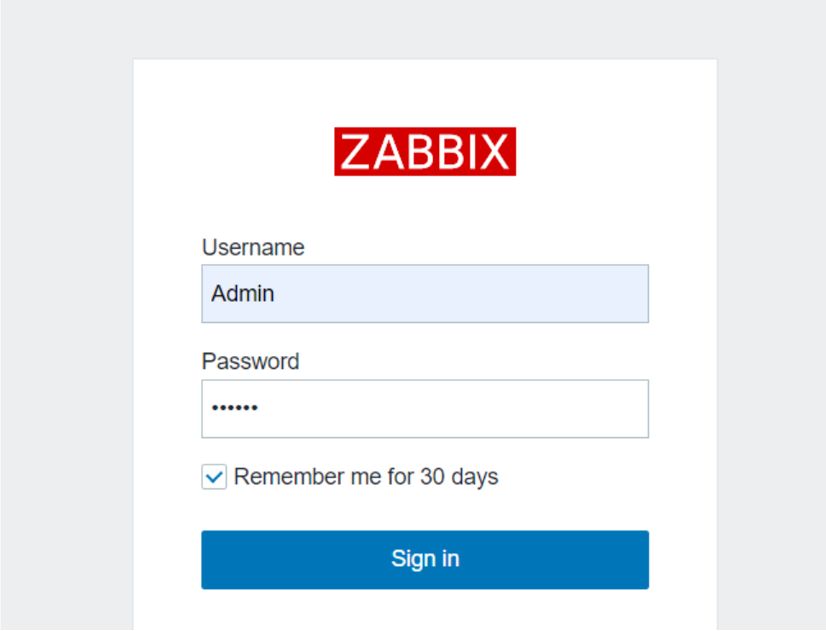826x631 pixels.
Task: Uncheck the Remember me checkbox
Action: point(214,477)
